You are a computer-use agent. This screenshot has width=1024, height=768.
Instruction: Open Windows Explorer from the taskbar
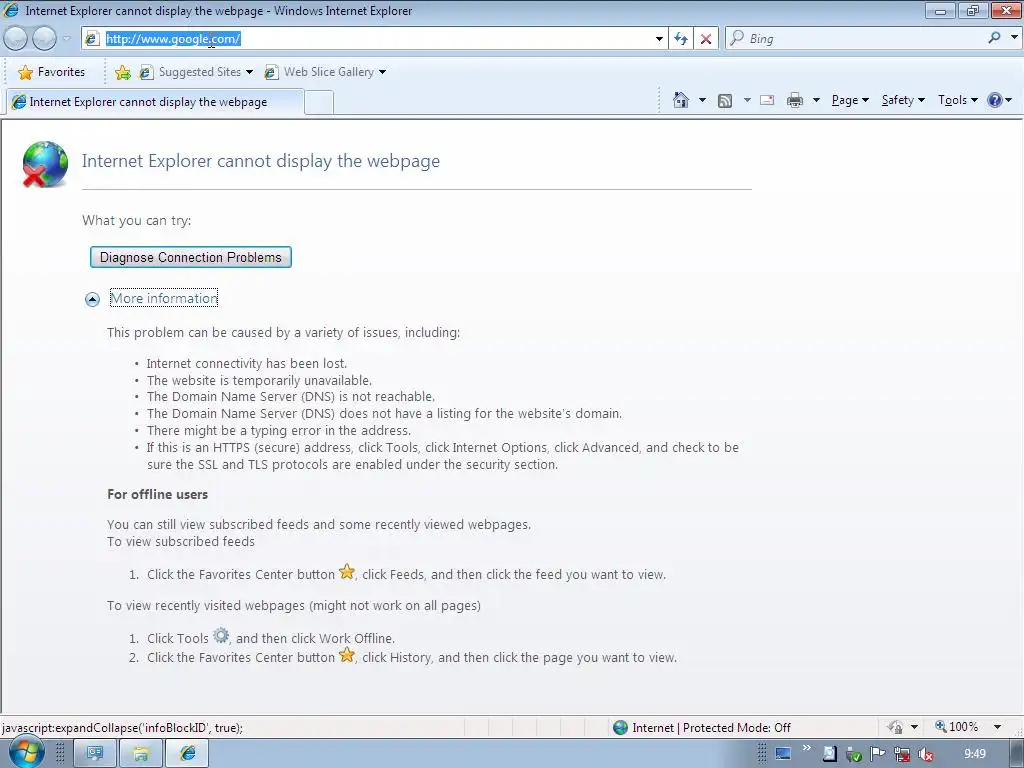pyautogui.click(x=140, y=754)
